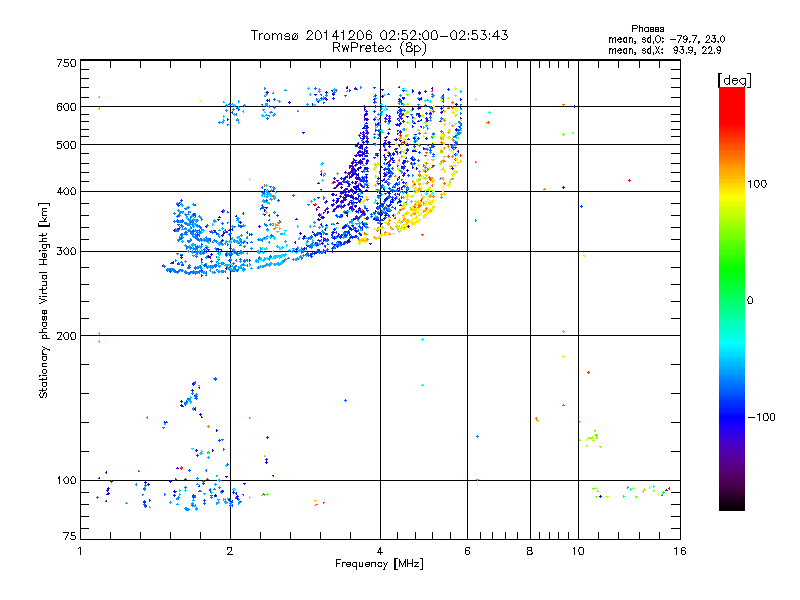Click the 4 tick label on the frequency axis
The width and height of the screenshot is (800, 600).
(380, 551)
